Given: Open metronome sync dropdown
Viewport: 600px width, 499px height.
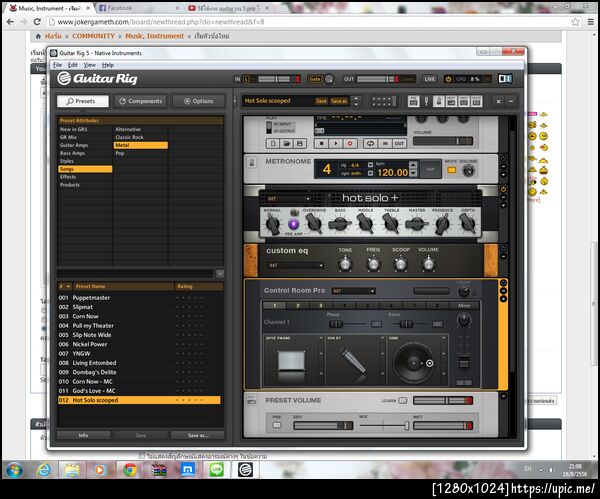Looking at the screenshot, I should pos(370,173).
